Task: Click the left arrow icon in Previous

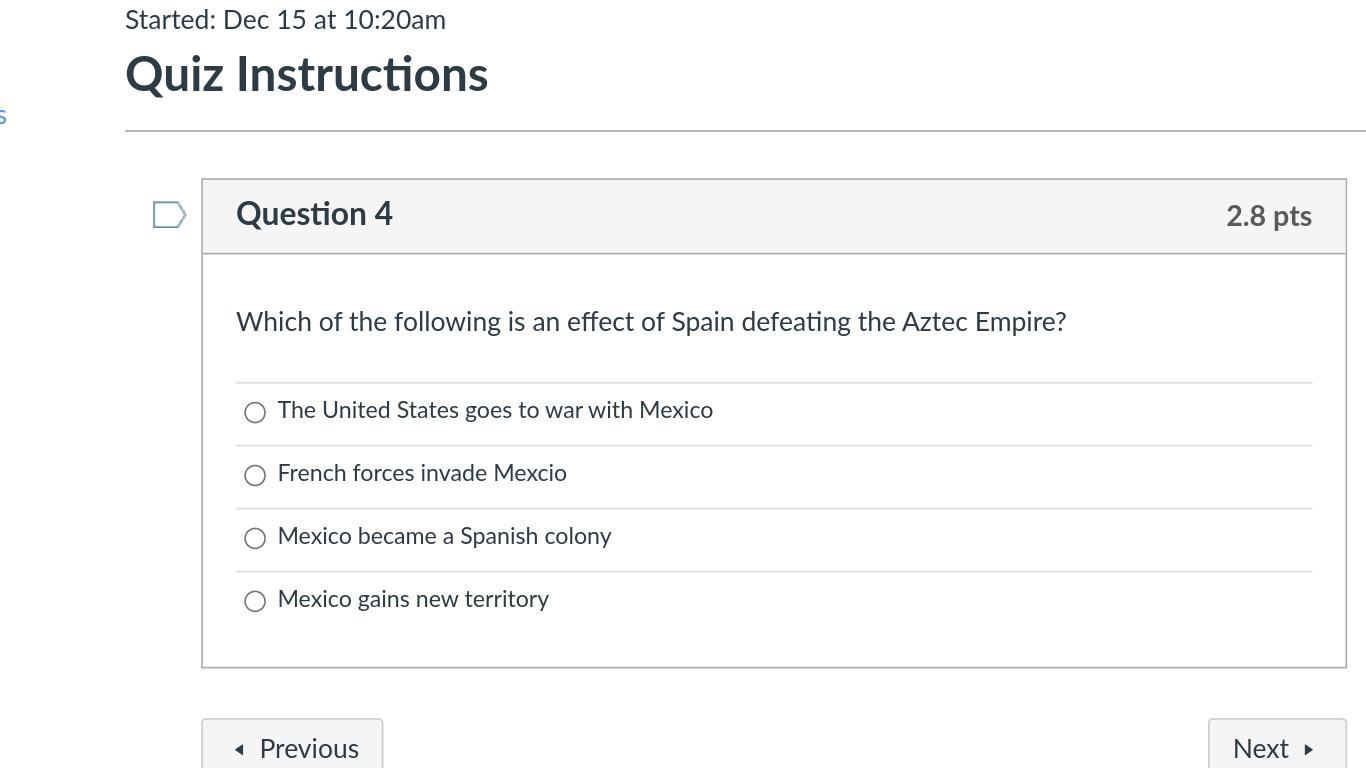Action: 239,749
